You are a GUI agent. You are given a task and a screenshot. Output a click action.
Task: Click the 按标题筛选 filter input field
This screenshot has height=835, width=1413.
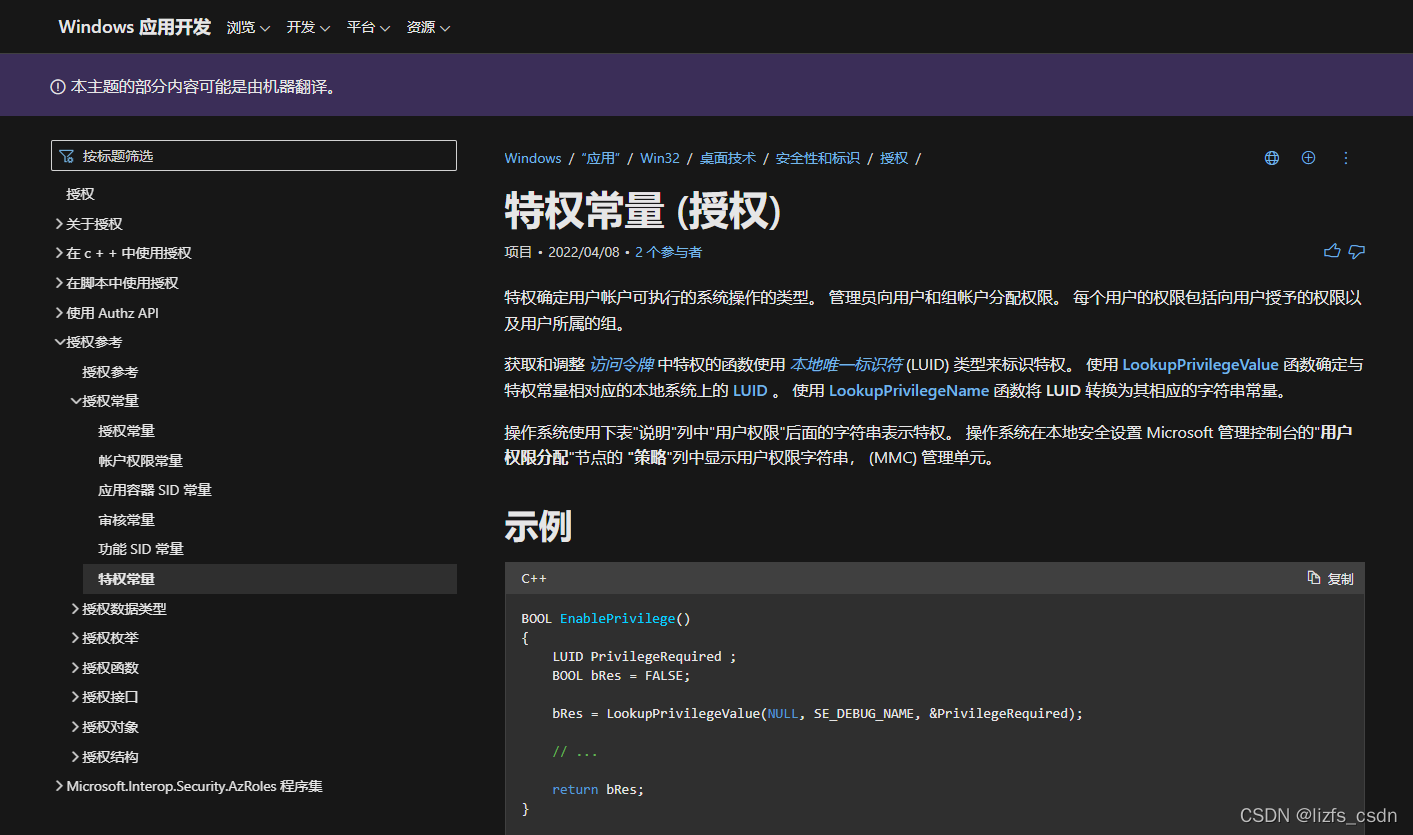(x=260, y=156)
